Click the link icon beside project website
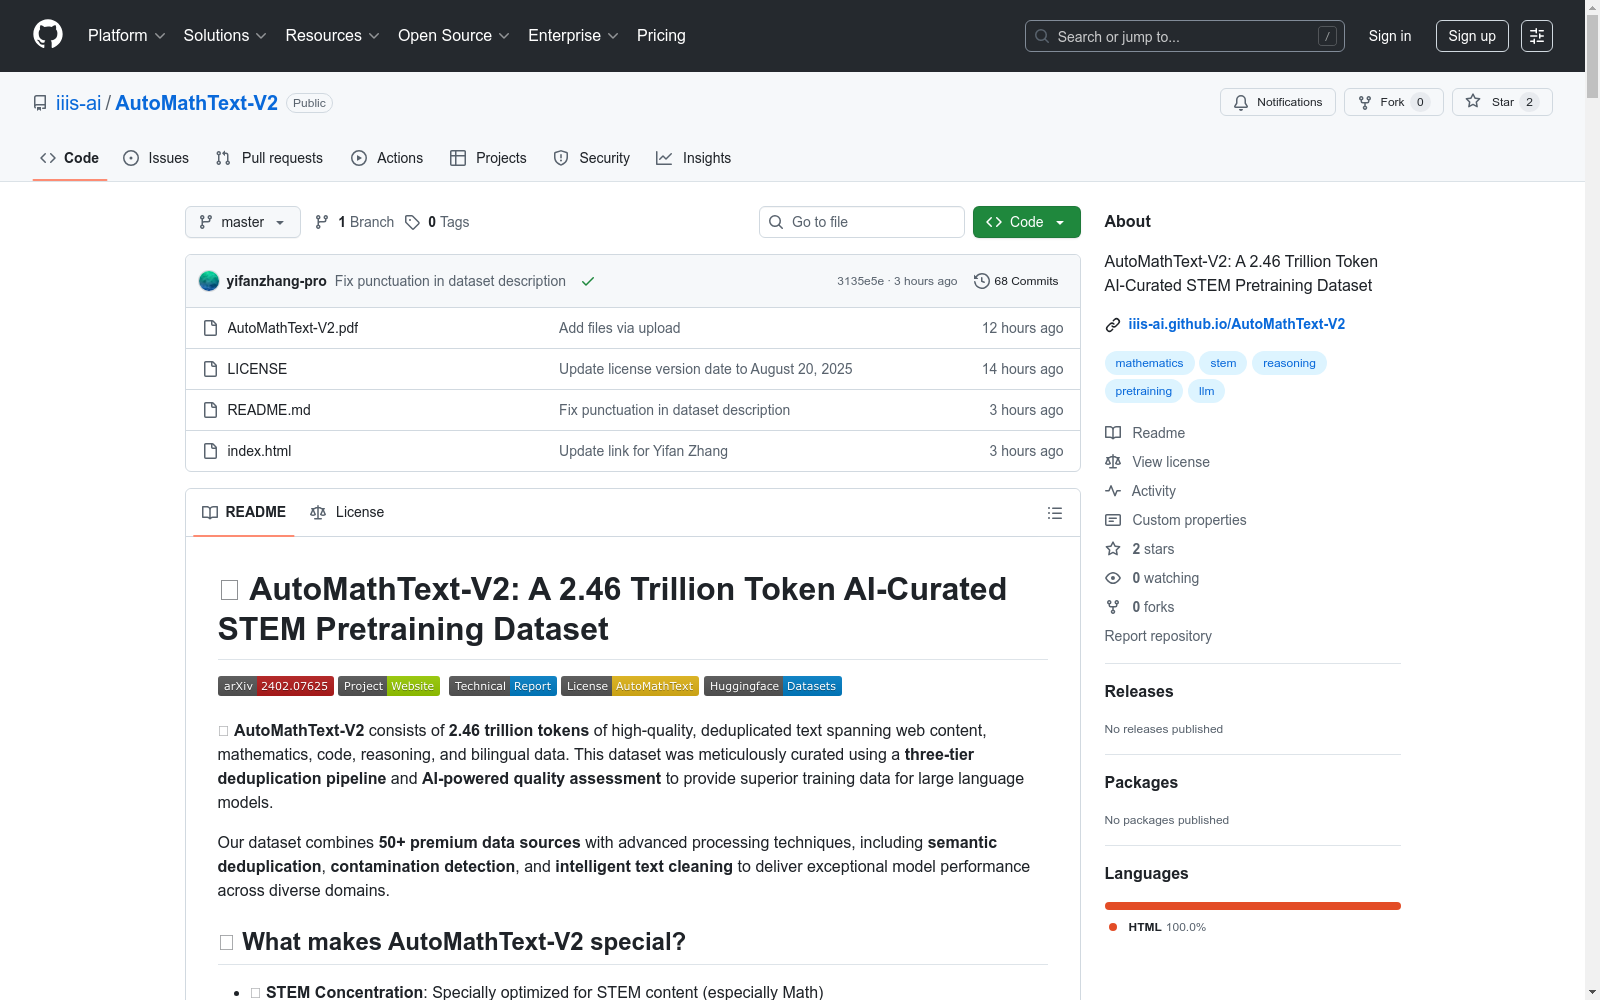The height and width of the screenshot is (1000, 1600). click(x=1112, y=324)
